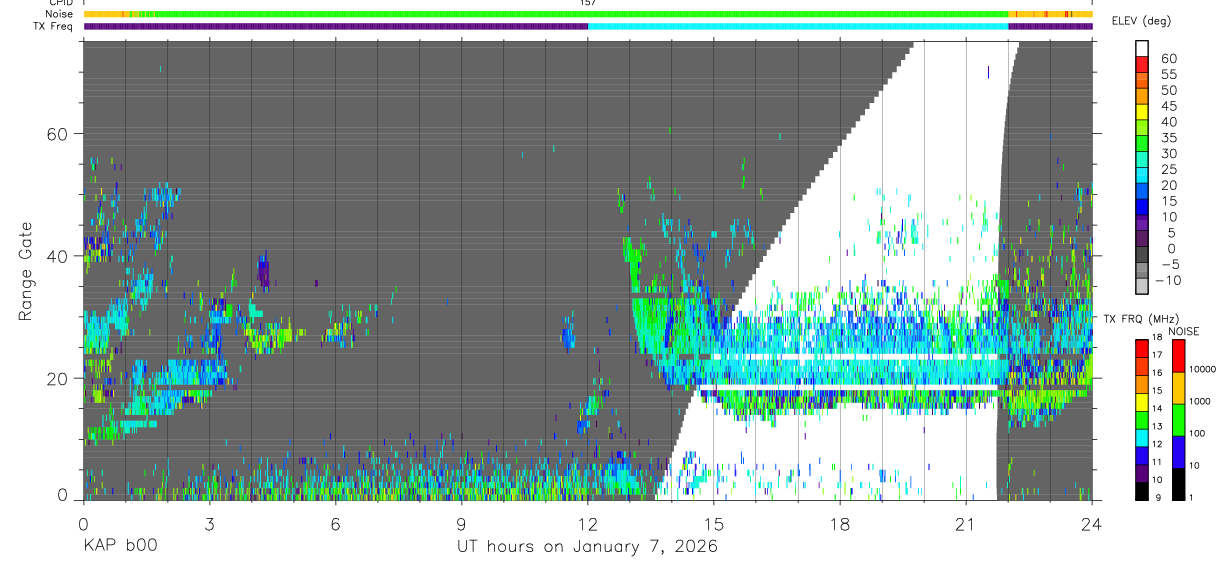Select the '55' elevation scale label
Screen dimensions: 1228x567
coord(1169,74)
